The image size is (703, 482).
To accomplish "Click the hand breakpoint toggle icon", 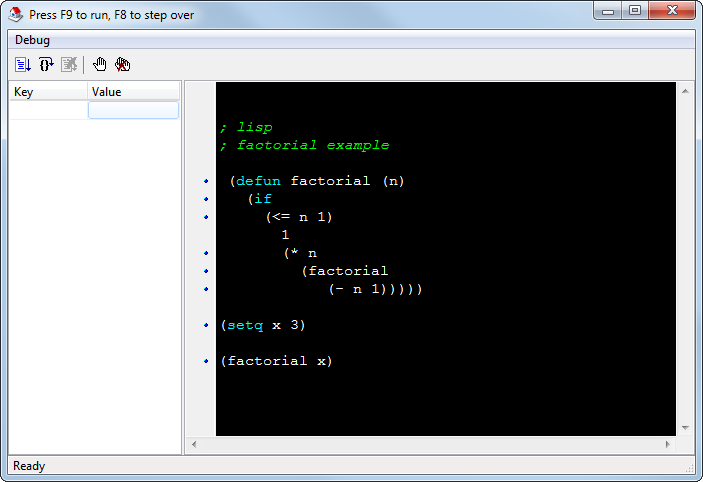I will click(x=100, y=65).
